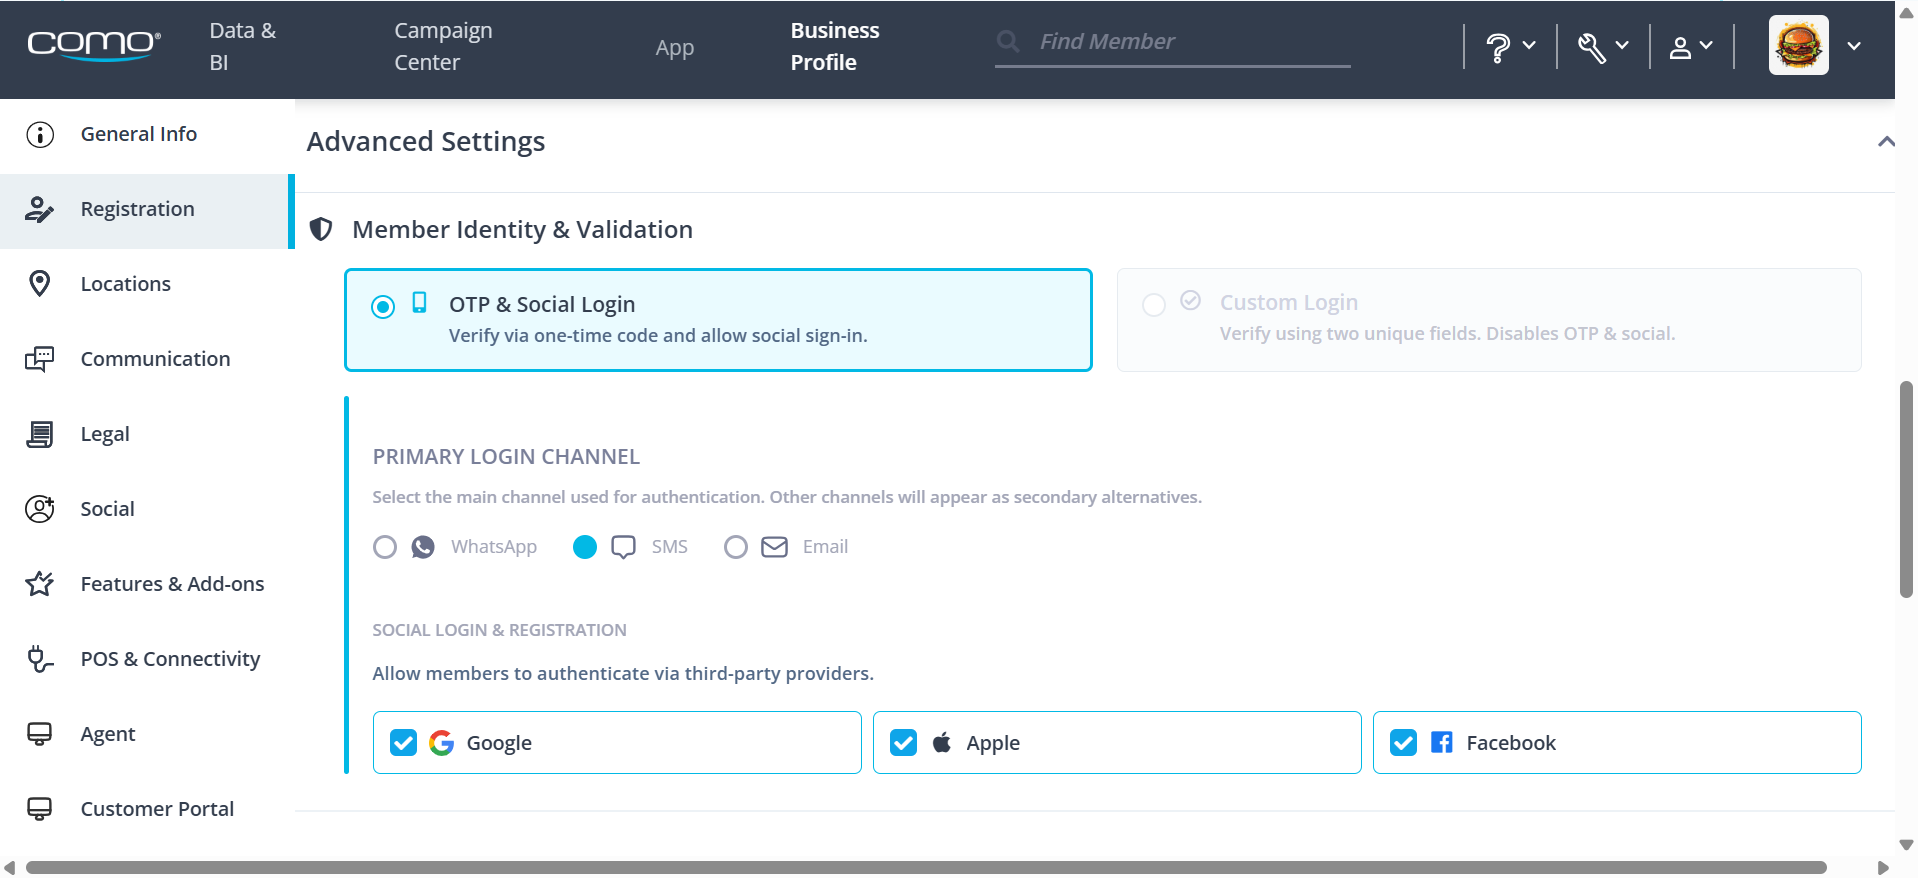Click the Customer Portal monitor icon
The height and width of the screenshot is (878, 1918).
40,809
